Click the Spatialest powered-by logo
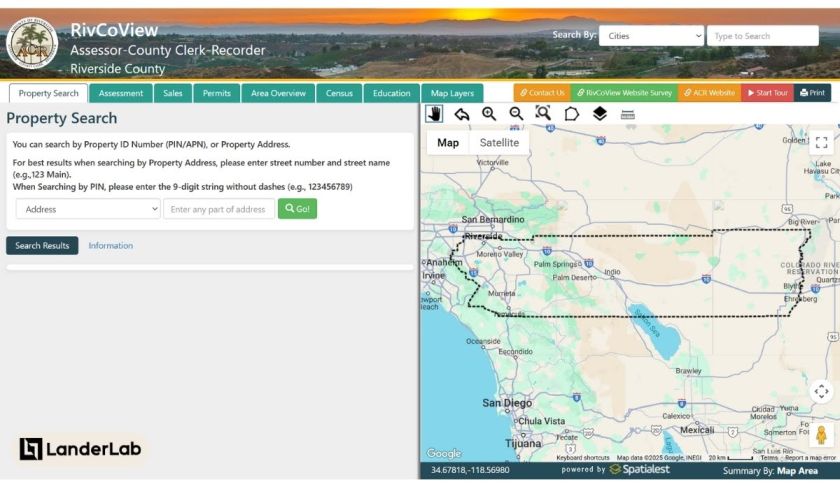Image resolution: width=840 pixels, height=489 pixels. tap(640, 469)
